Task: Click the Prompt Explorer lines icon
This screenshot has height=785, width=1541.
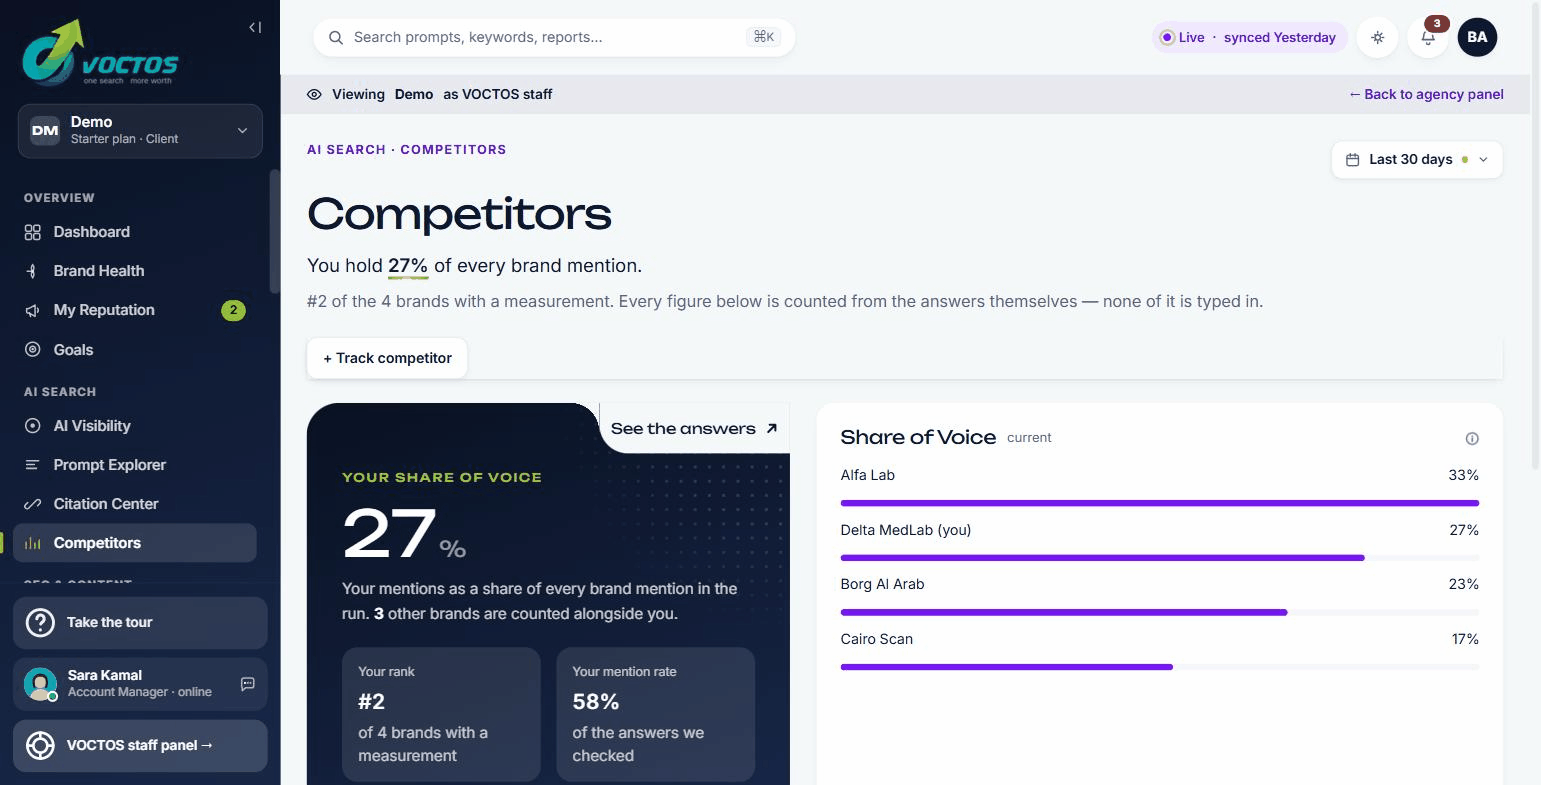Action: (33, 465)
